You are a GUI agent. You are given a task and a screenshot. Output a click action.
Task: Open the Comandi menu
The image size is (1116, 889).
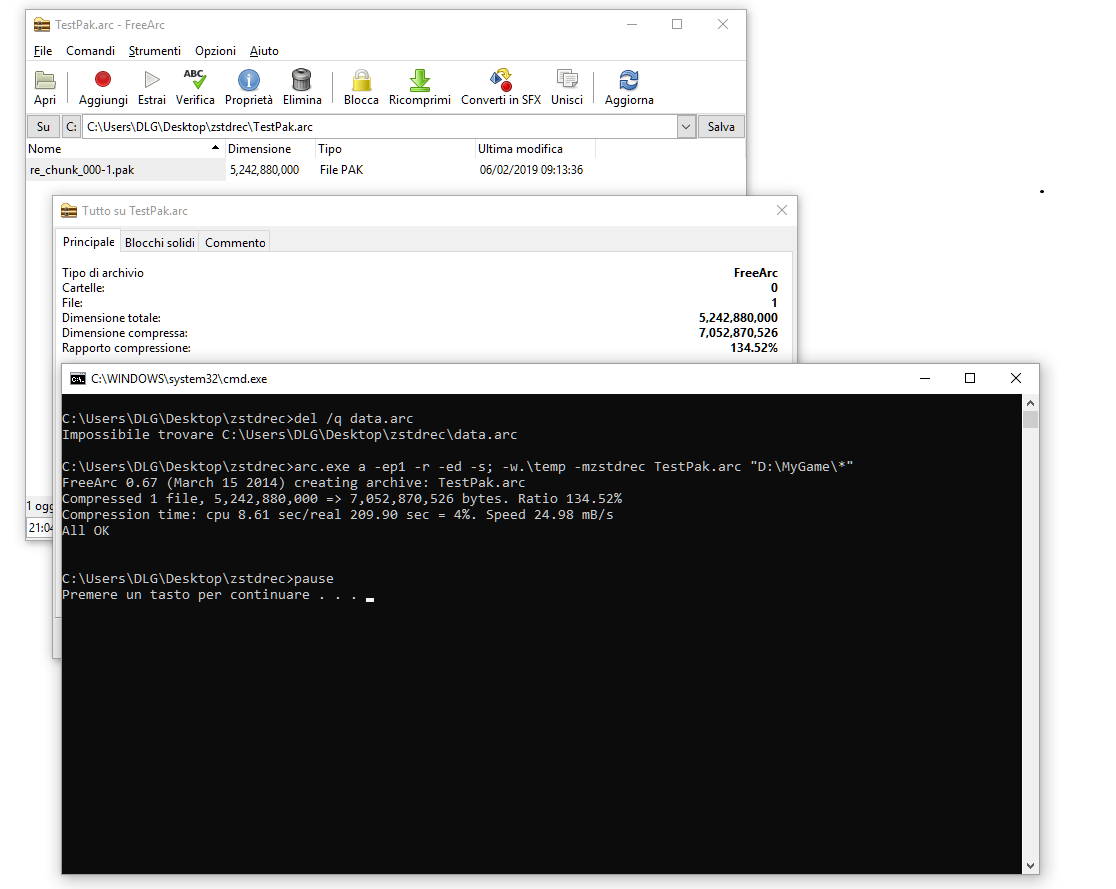pos(90,51)
